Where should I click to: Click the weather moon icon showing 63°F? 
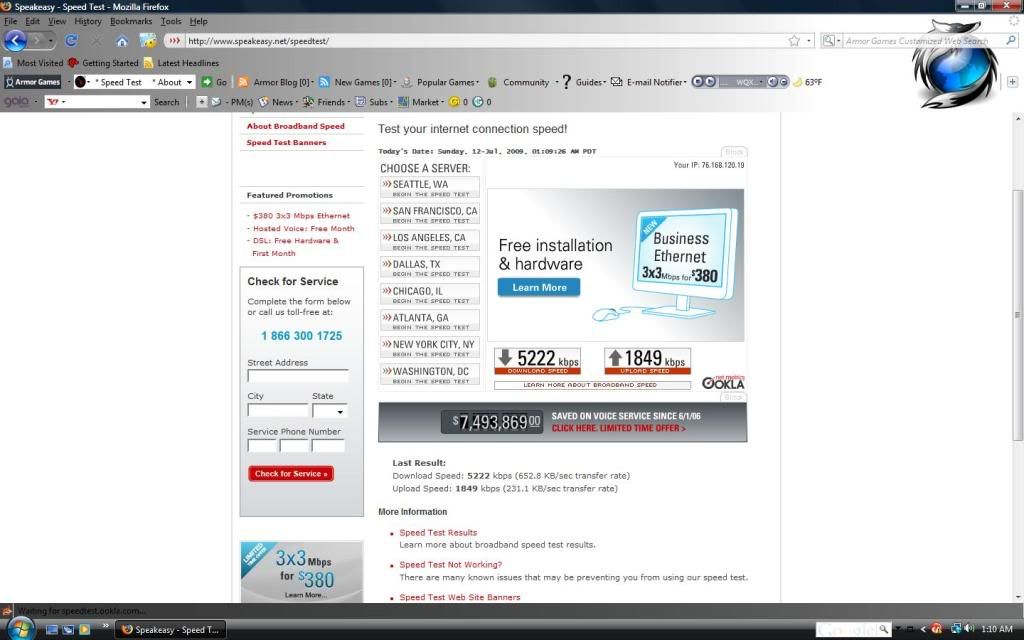[x=797, y=82]
